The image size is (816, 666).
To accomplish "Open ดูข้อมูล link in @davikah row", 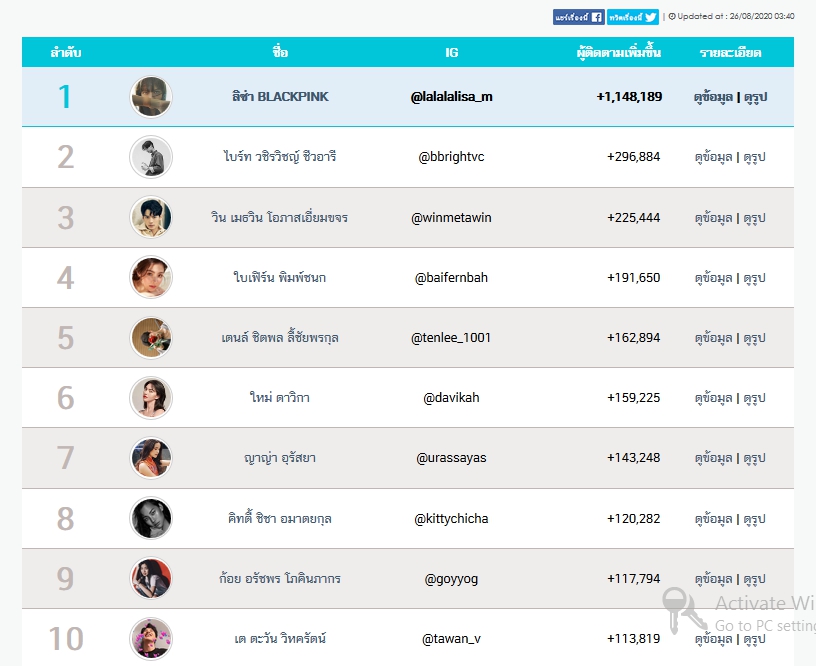I will (x=713, y=398).
